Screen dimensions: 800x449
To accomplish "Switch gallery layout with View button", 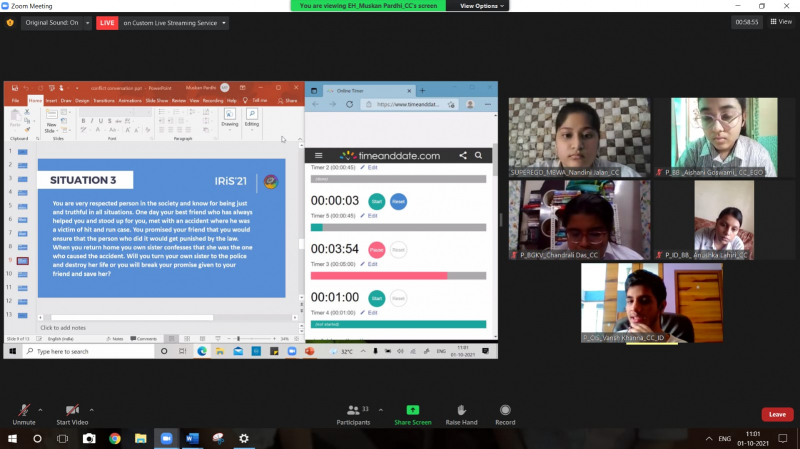I will click(780, 21).
